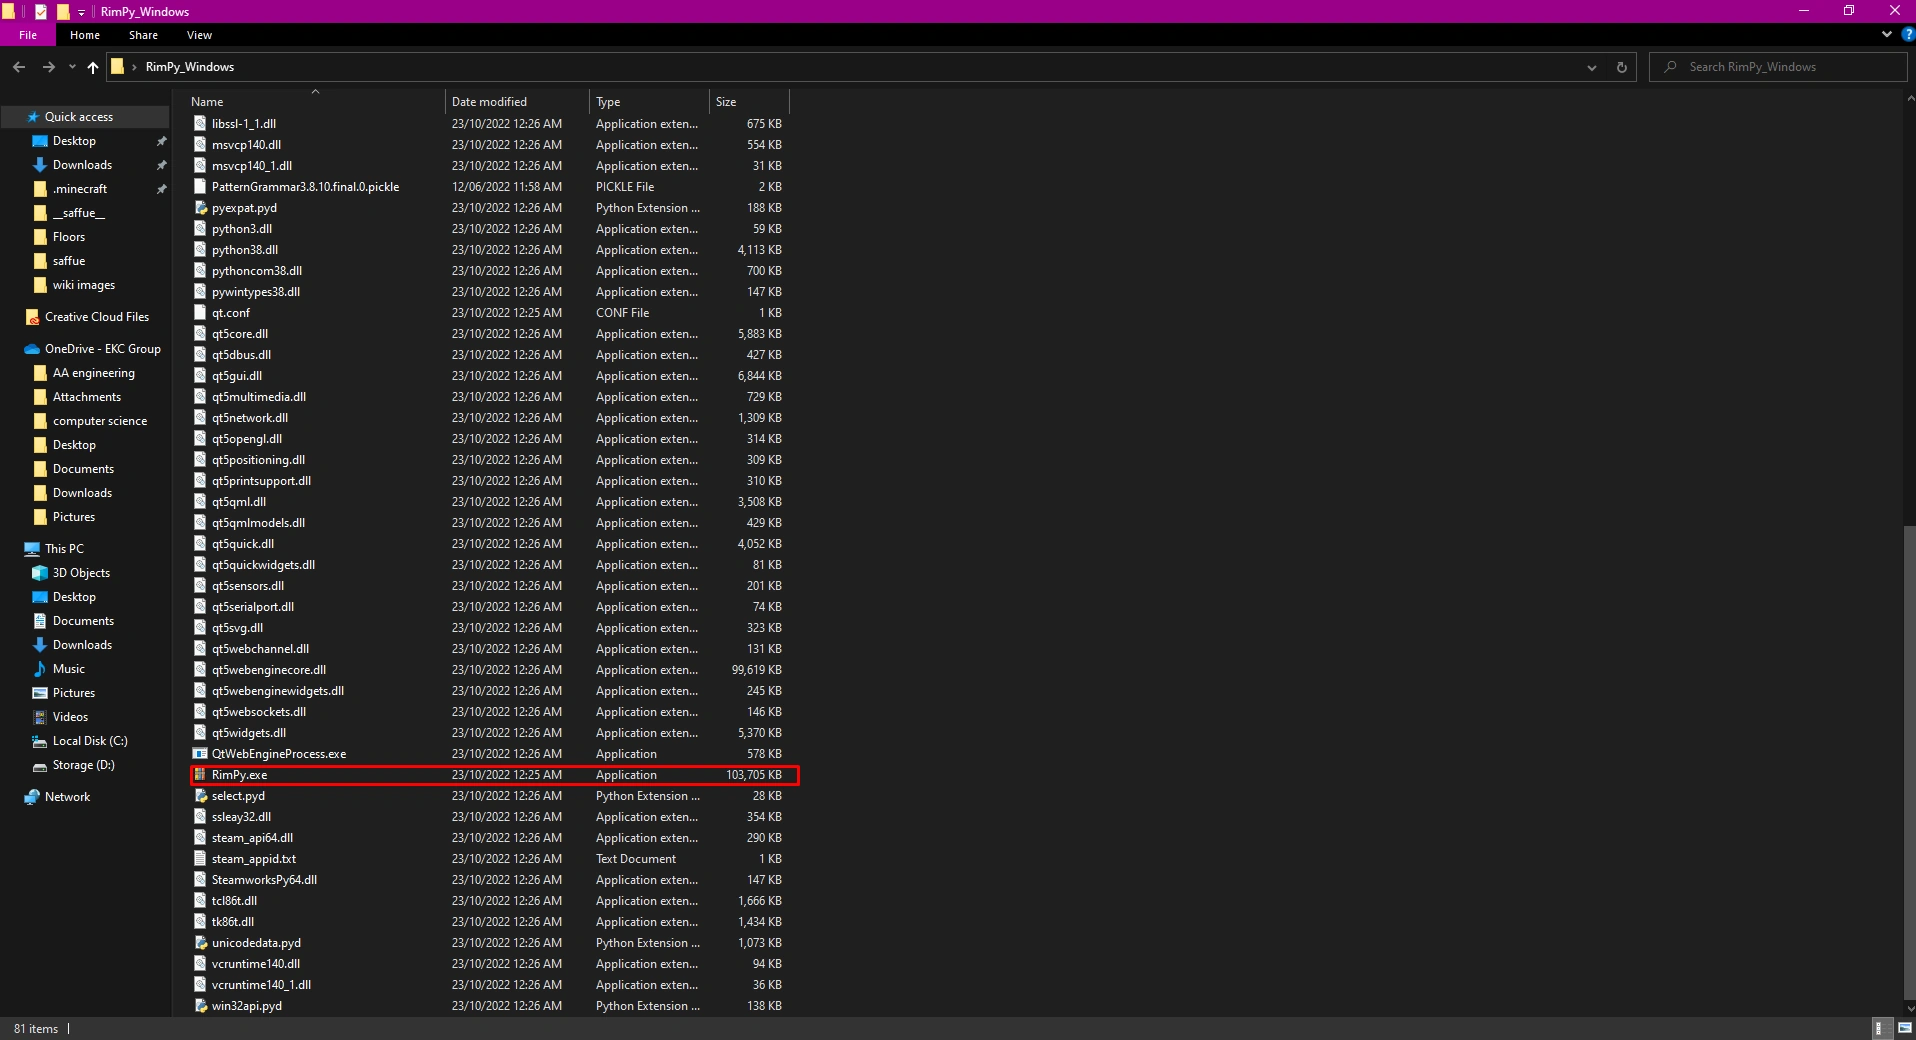
Task: Select the msvcp140.dll file
Action: [x=246, y=145]
